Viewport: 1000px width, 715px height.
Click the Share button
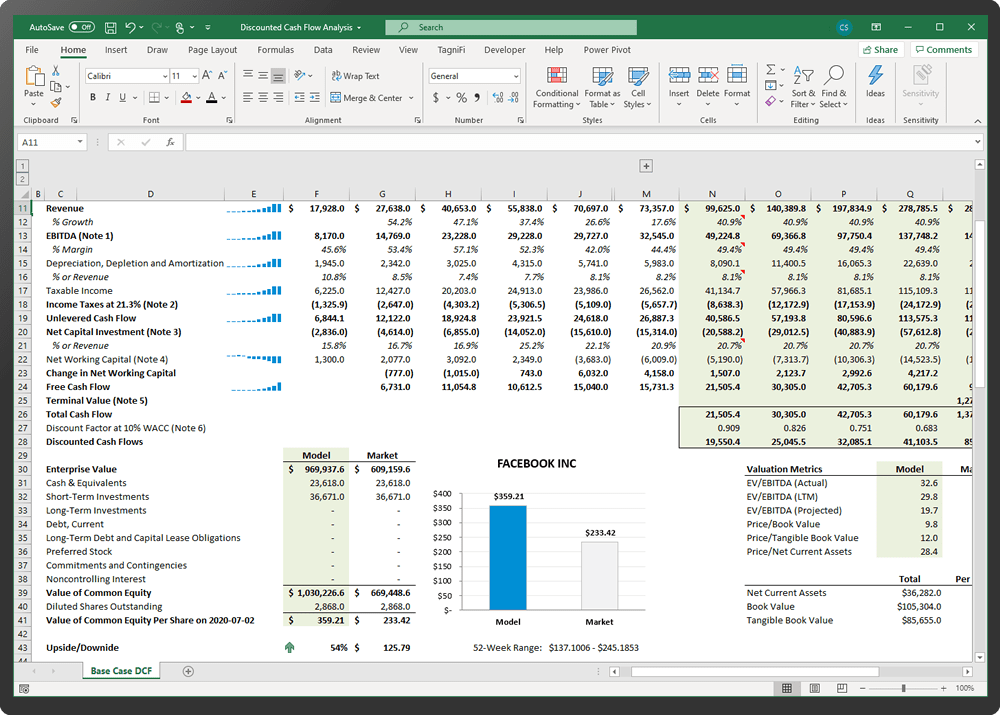pyautogui.click(x=880, y=50)
